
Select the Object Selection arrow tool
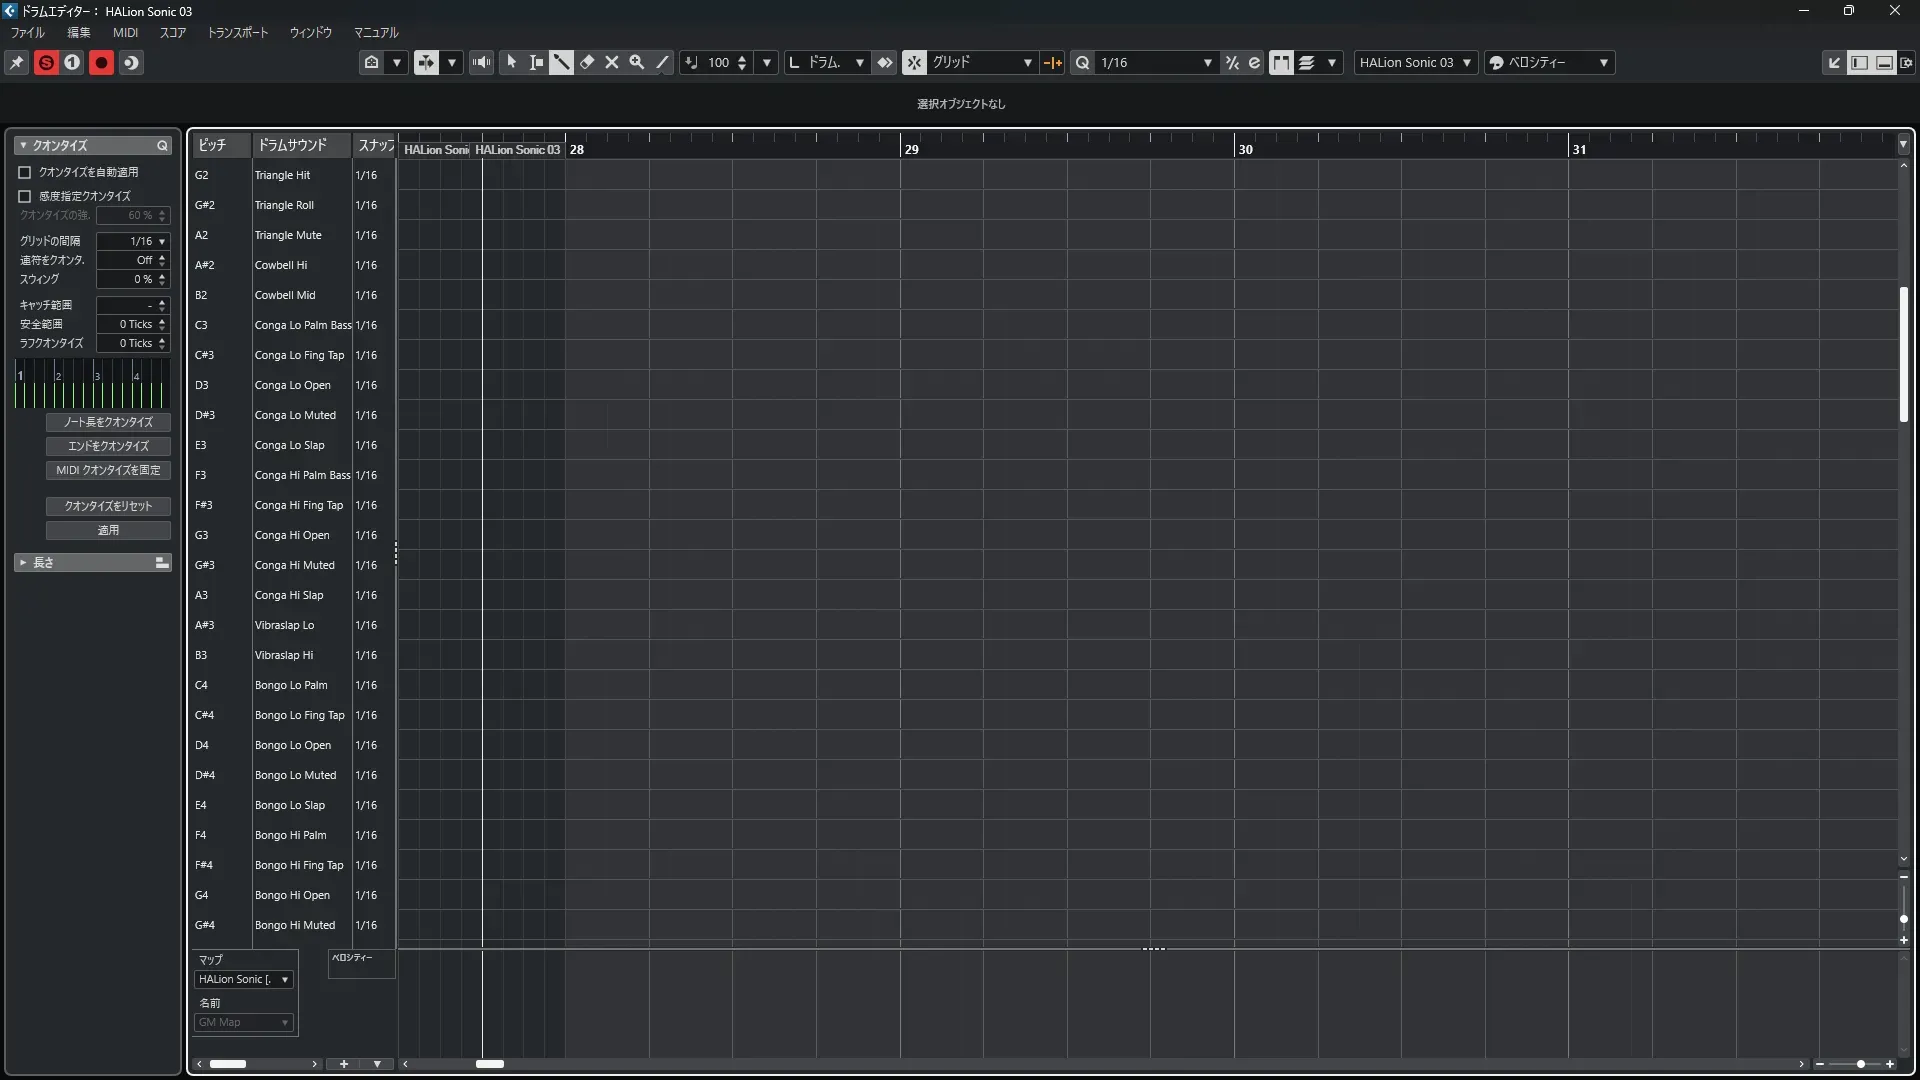tap(511, 63)
